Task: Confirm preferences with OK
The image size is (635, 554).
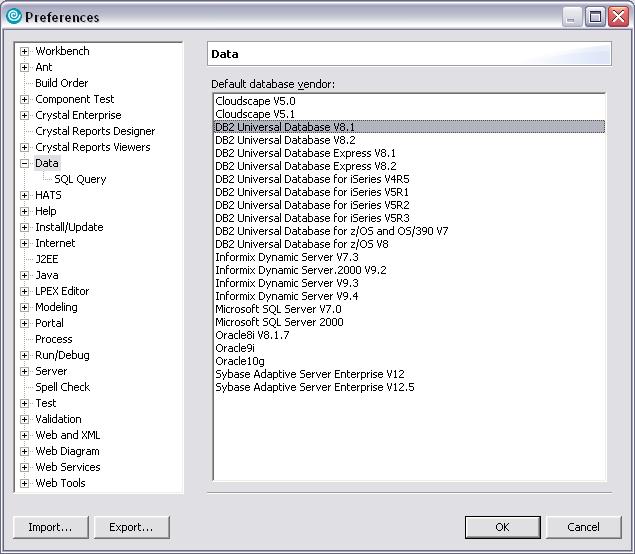Action: [503, 527]
